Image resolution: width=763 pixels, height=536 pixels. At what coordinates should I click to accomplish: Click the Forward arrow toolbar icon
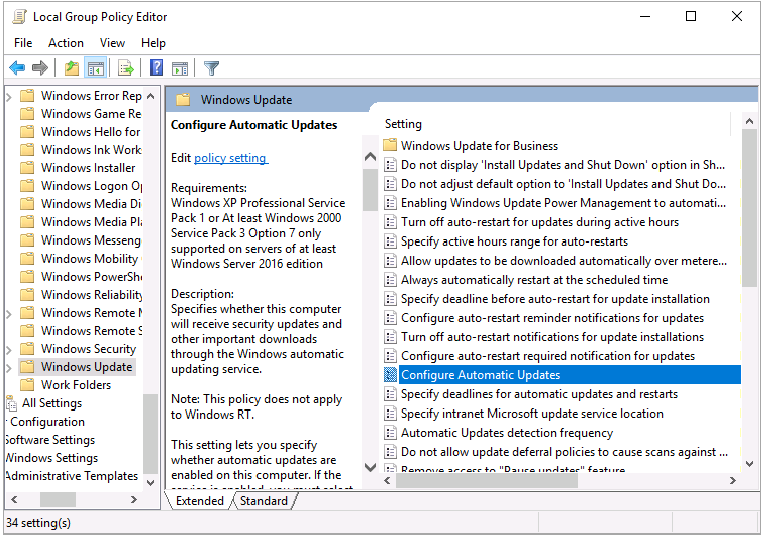coord(40,68)
